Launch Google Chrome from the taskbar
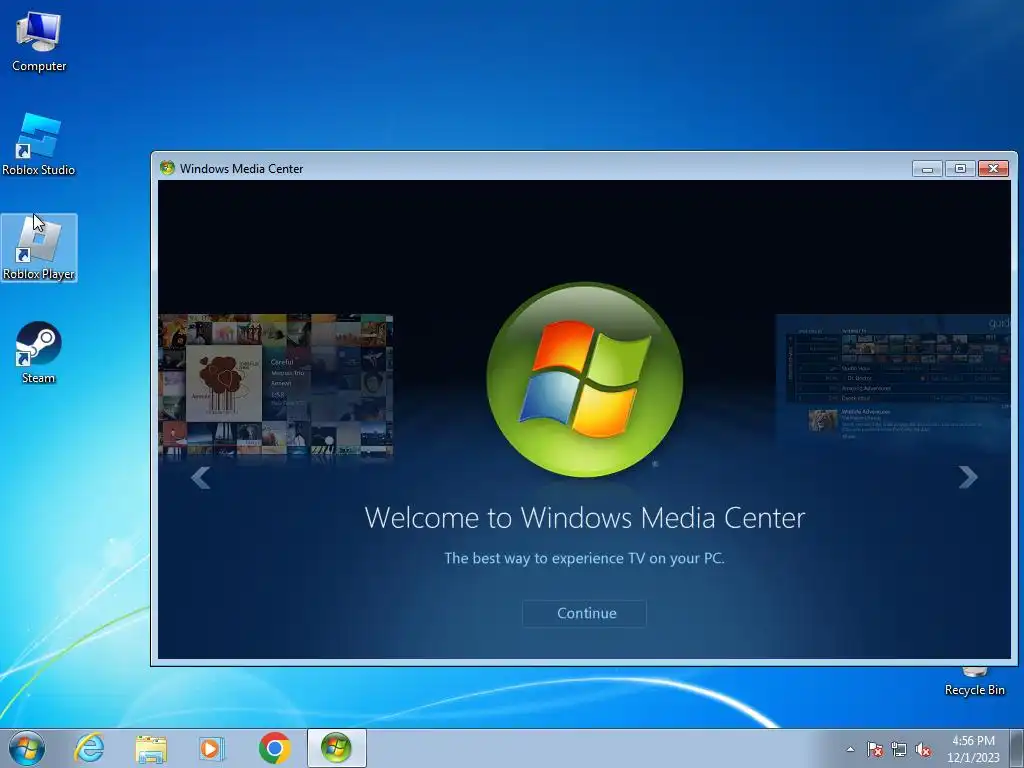The image size is (1024, 768). click(x=274, y=748)
